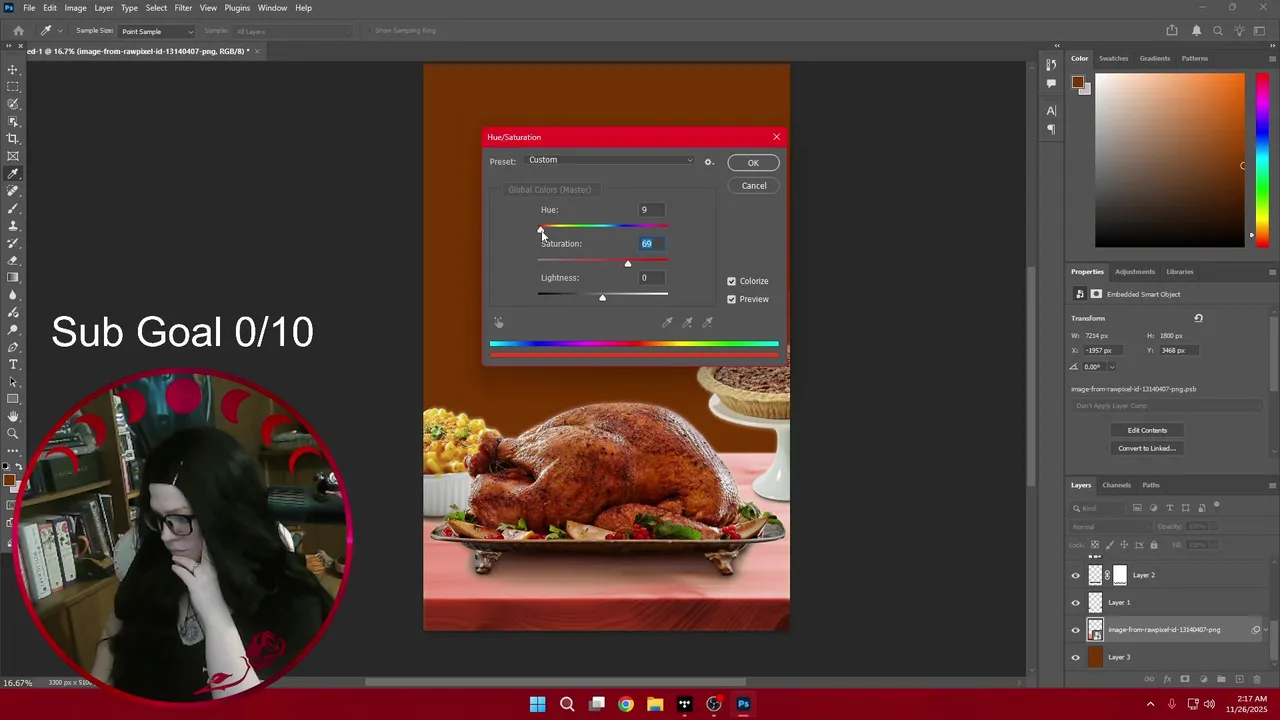The width and height of the screenshot is (1280, 720).
Task: Hide Layer 3 with its eye icon
Action: [1076, 657]
